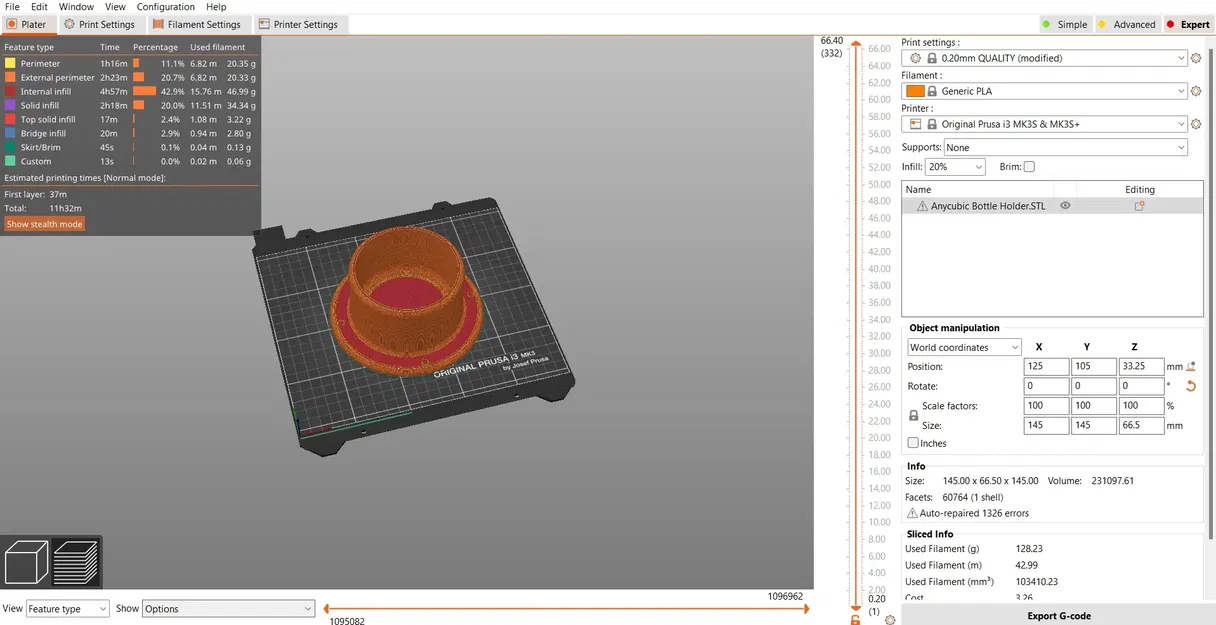Open print settings preset gear icon
This screenshot has width=1216, height=625.
(1196, 58)
